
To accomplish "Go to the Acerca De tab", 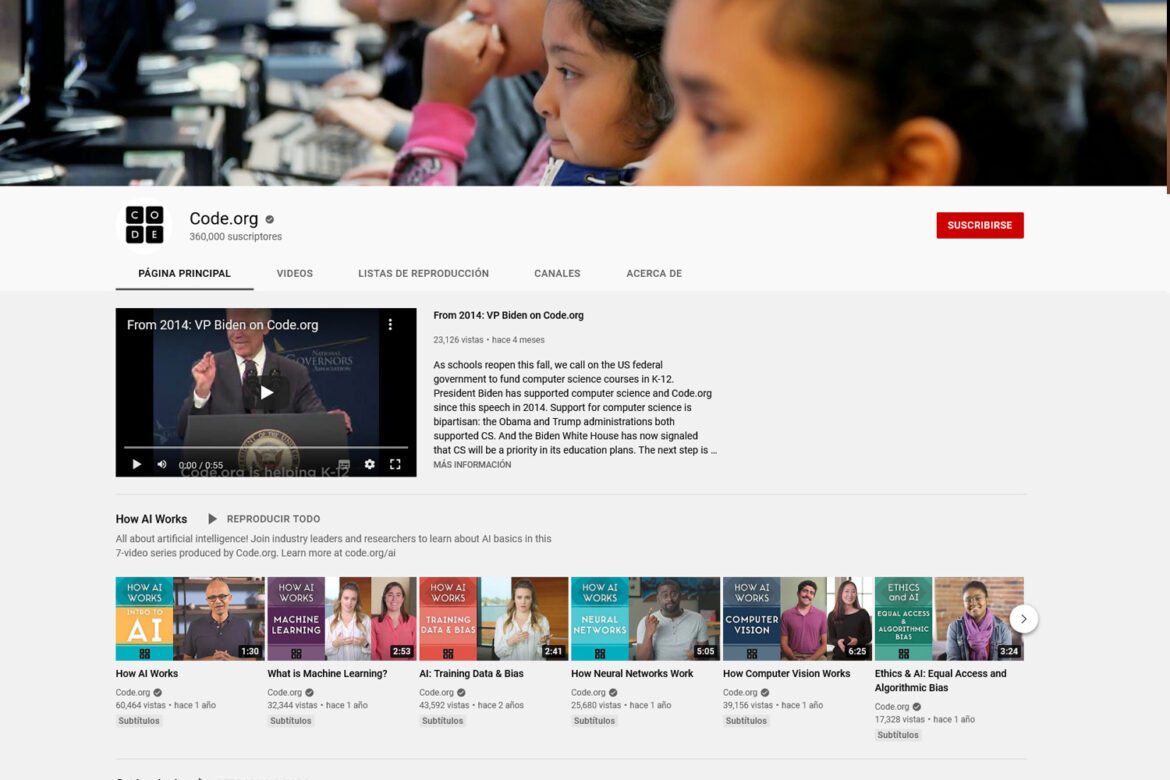I will (653, 273).
